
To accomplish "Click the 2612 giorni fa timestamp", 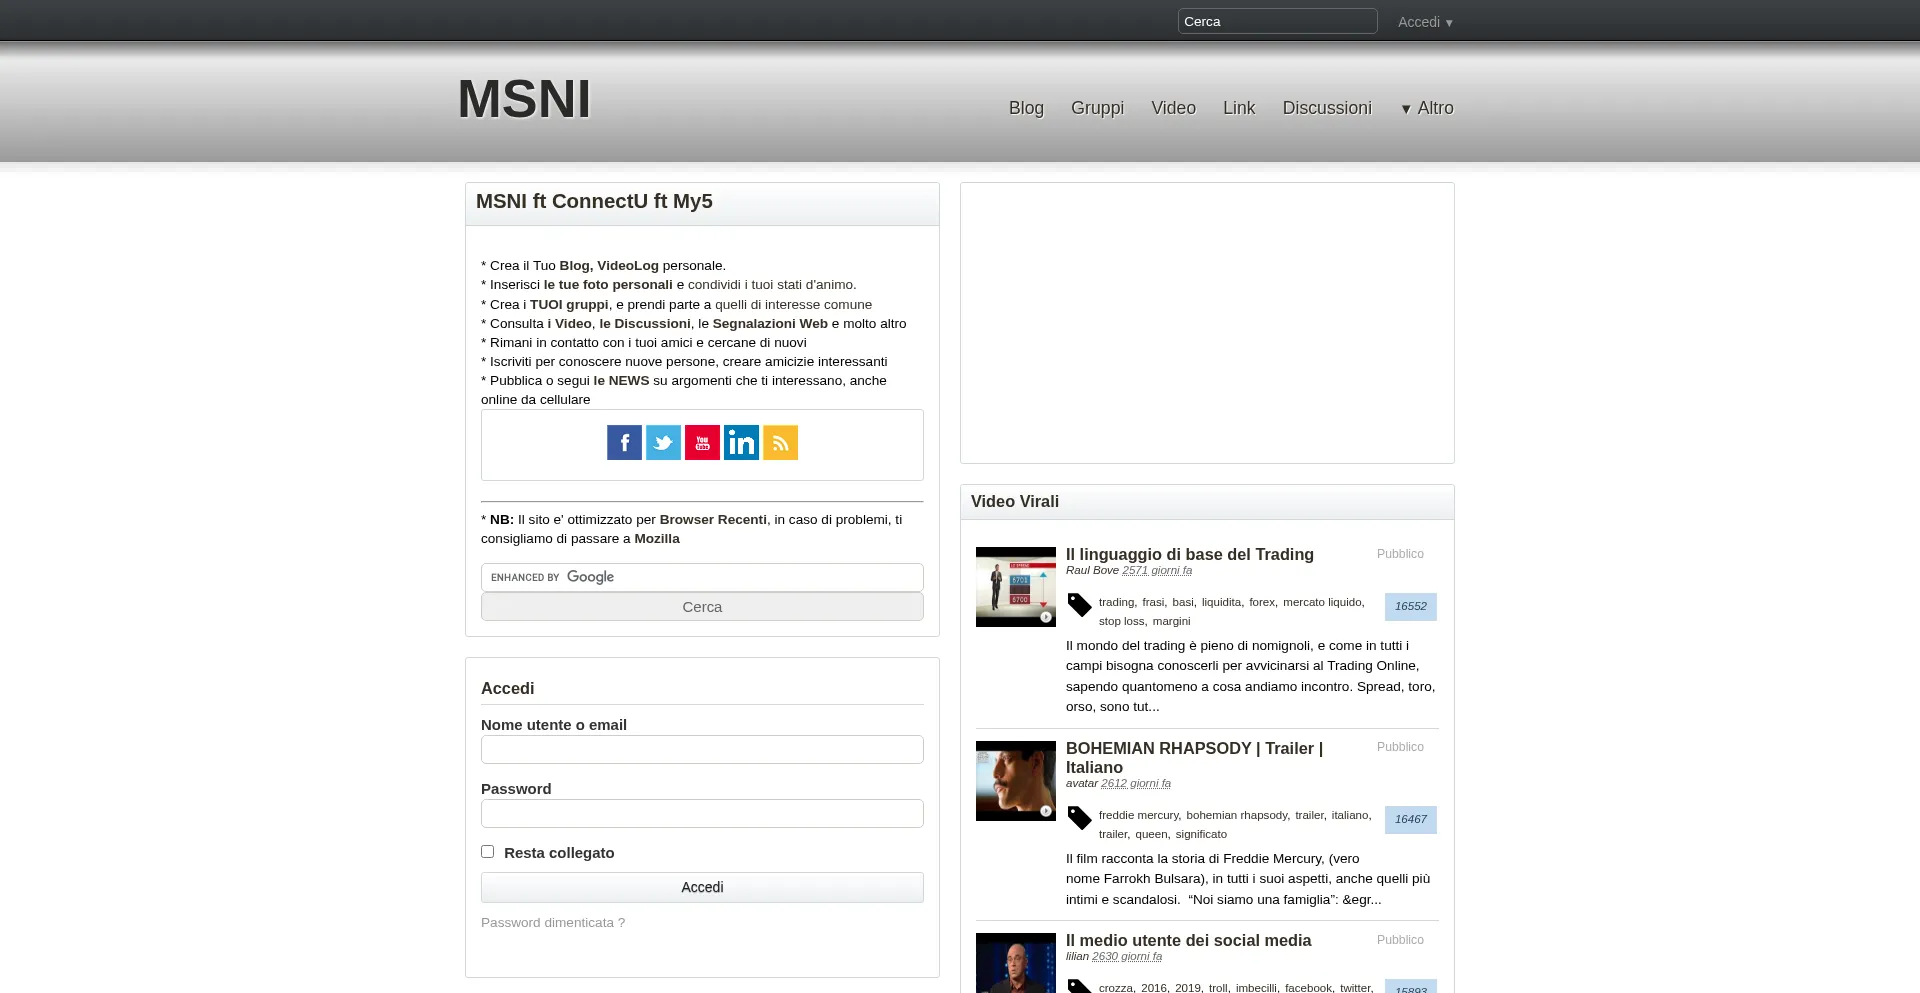I will coord(1136,783).
